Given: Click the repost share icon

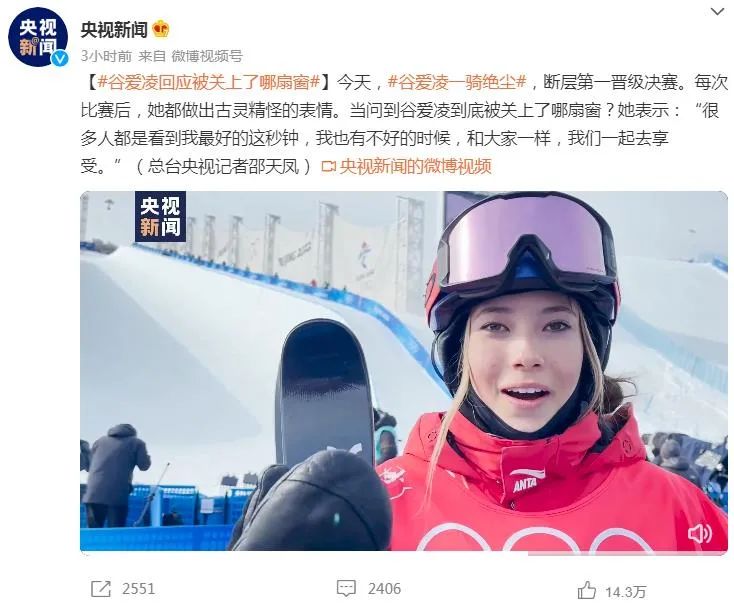Looking at the screenshot, I should [101, 589].
